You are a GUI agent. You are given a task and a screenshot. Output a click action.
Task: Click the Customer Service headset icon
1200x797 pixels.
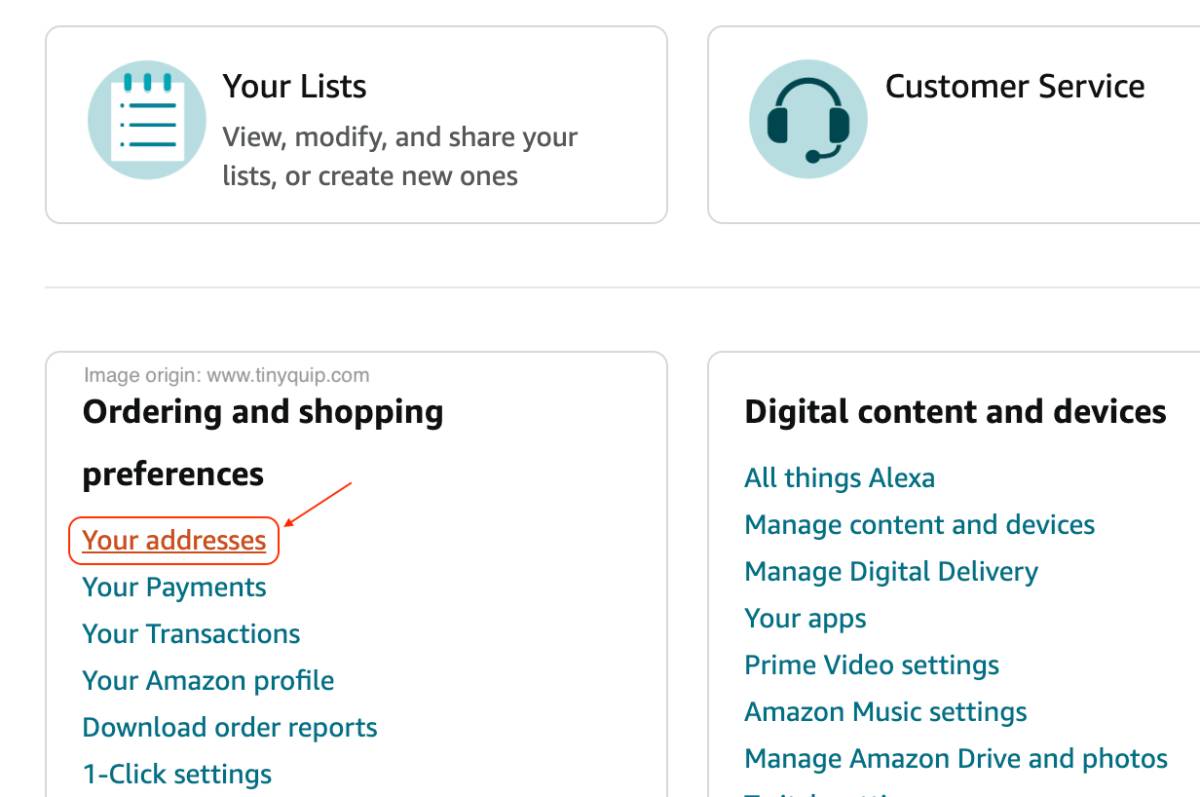click(x=808, y=117)
